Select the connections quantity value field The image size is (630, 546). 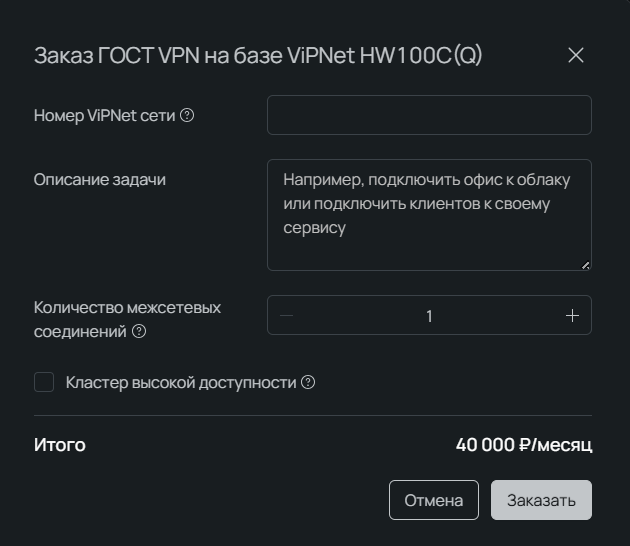coord(429,316)
